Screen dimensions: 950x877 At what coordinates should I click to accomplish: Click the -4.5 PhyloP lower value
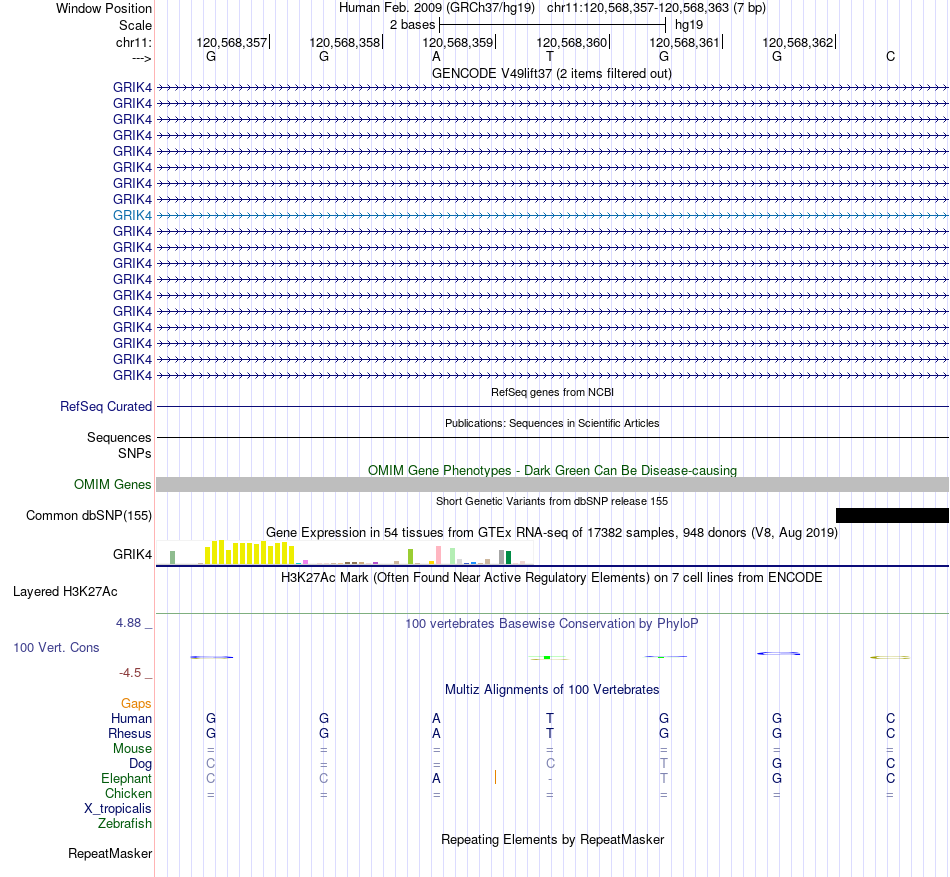[x=130, y=672]
